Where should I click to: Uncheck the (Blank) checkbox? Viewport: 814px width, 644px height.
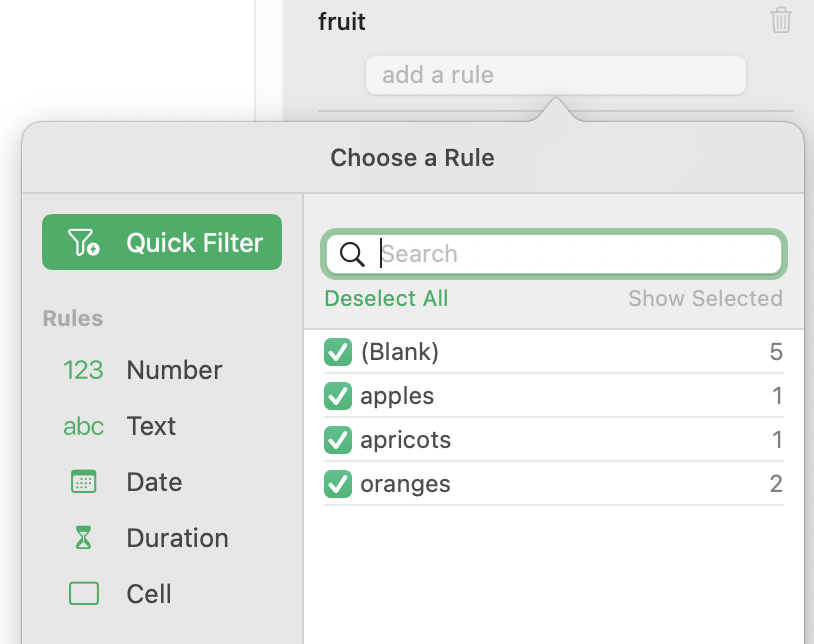pos(338,352)
